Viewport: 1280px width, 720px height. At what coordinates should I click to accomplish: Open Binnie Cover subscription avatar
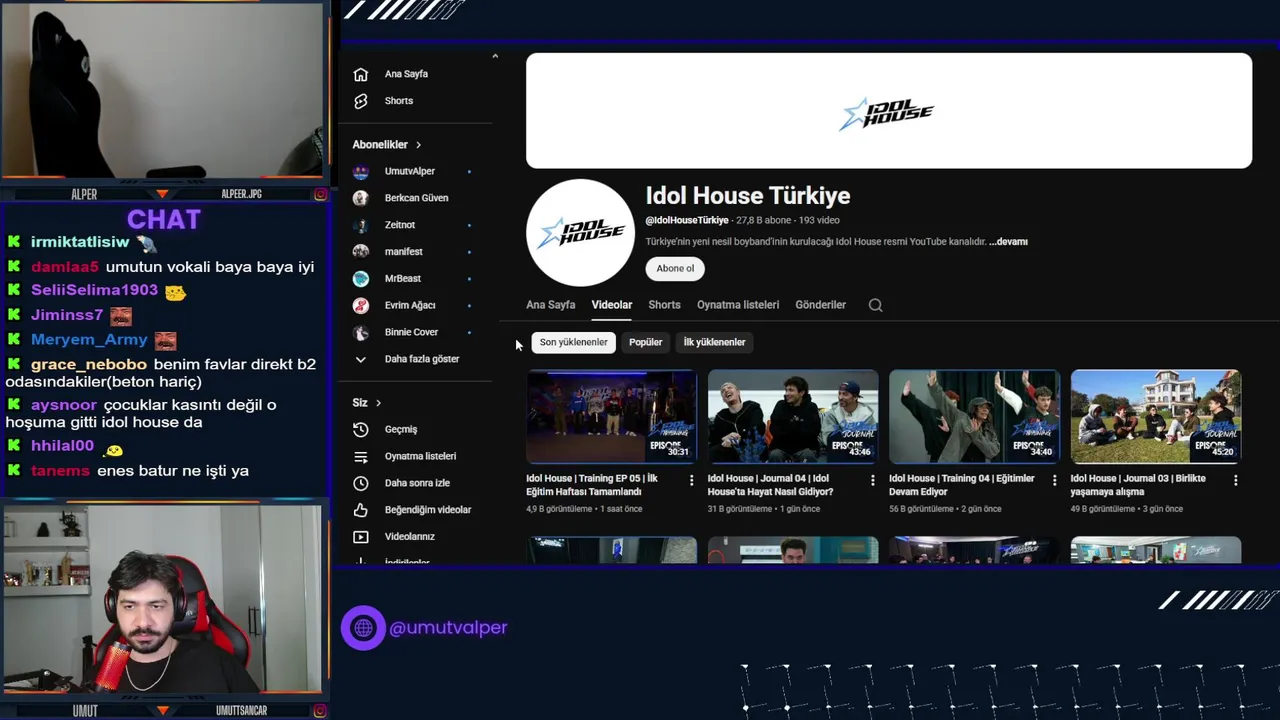(361, 332)
